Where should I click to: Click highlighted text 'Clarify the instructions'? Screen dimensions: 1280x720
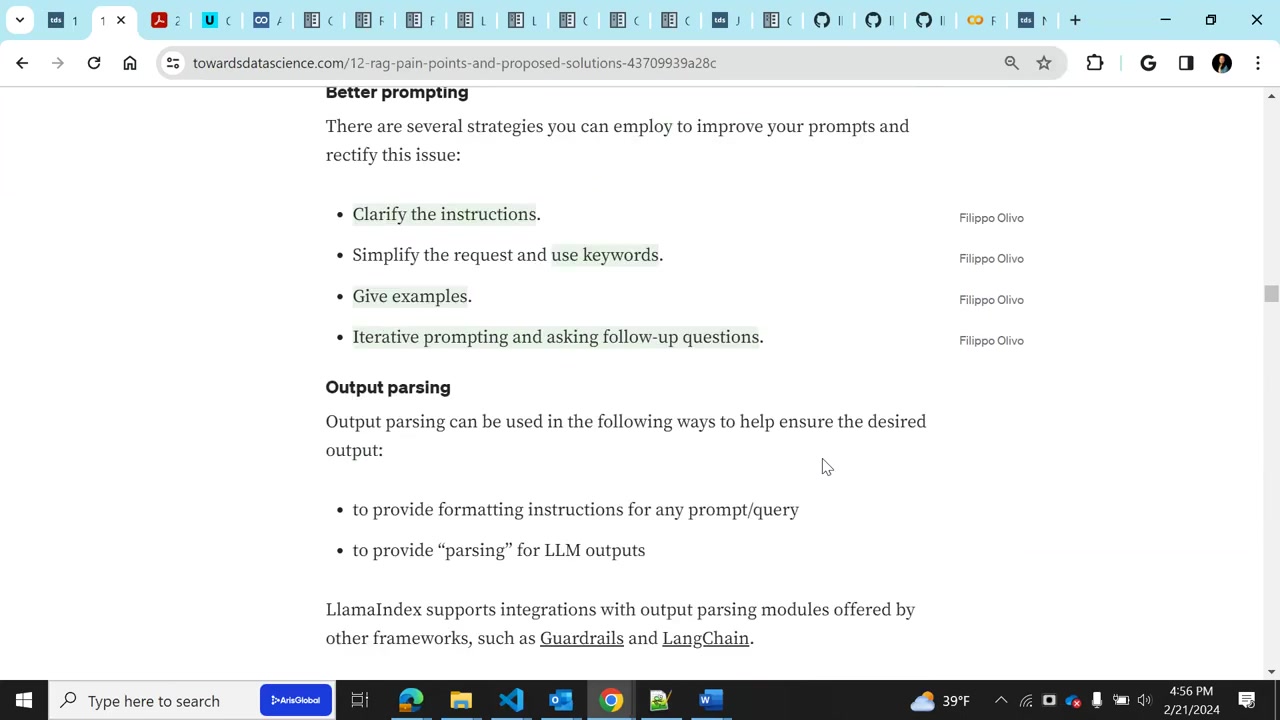click(444, 214)
